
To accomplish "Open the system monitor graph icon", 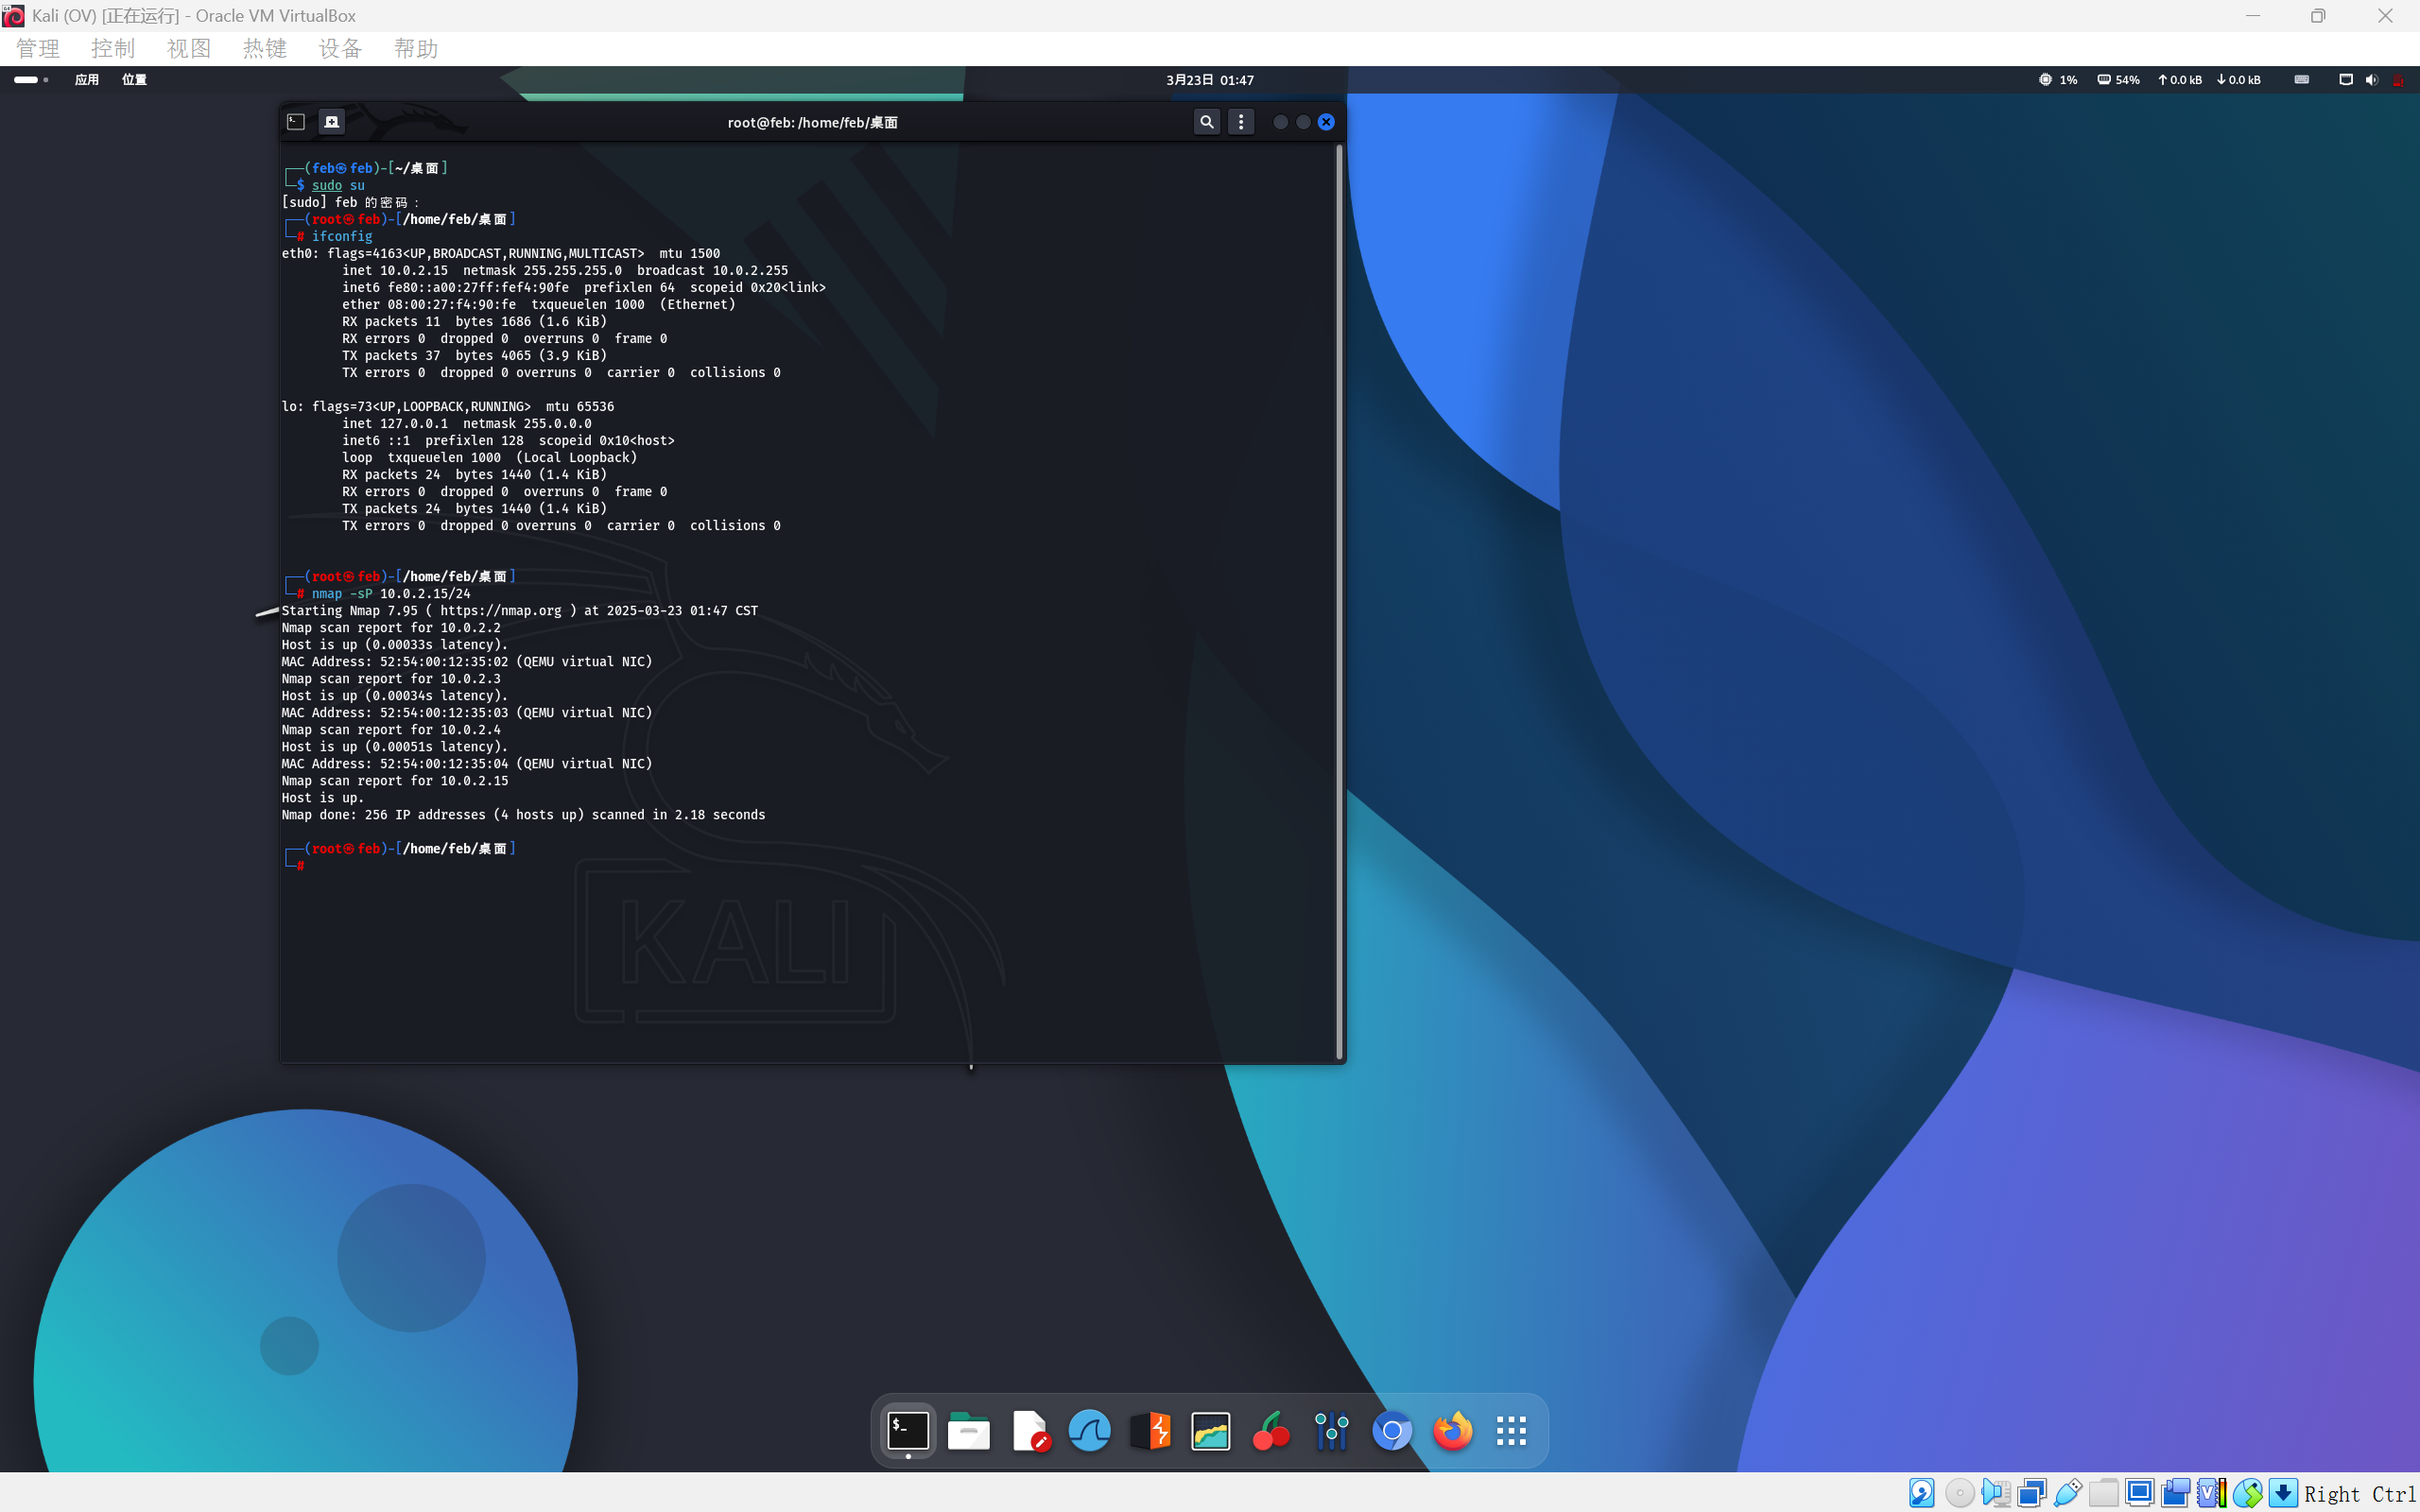I will 1210,1431.
